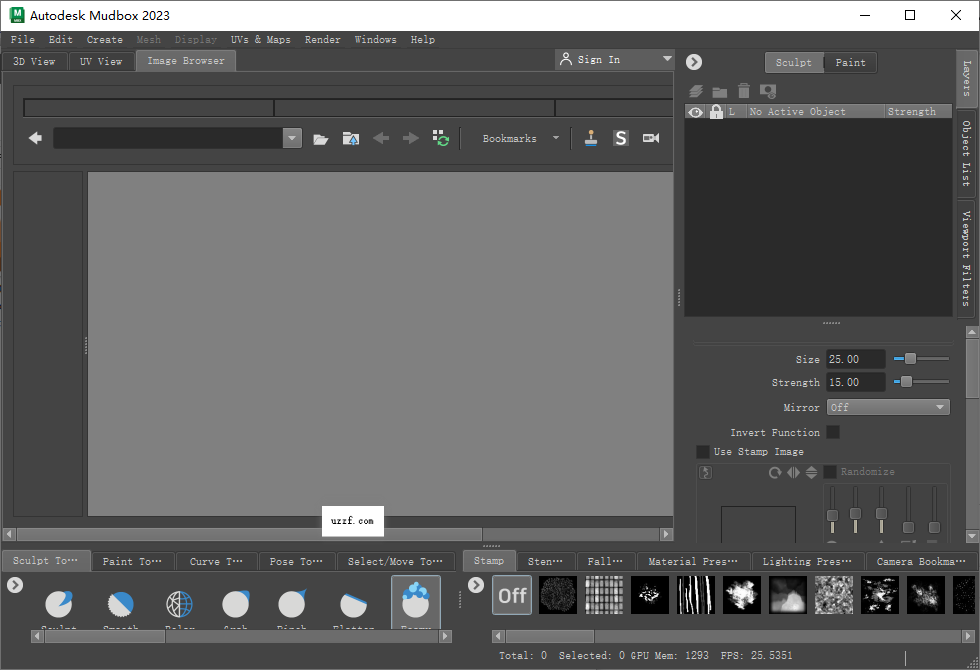Screen dimensions: 980x670
Task: Enable the Use Stamp Image checkbox
Action: pyautogui.click(x=703, y=451)
